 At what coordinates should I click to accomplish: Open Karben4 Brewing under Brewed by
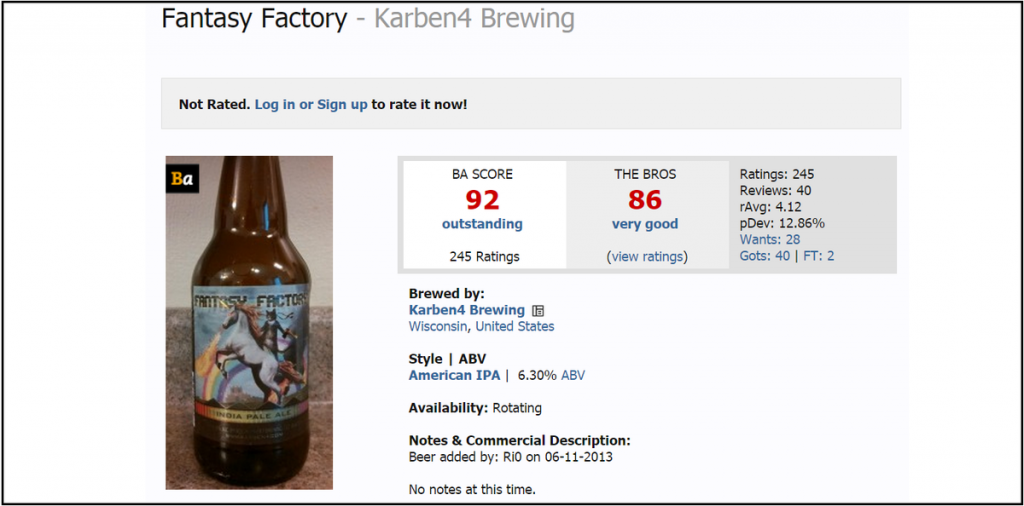pos(467,310)
